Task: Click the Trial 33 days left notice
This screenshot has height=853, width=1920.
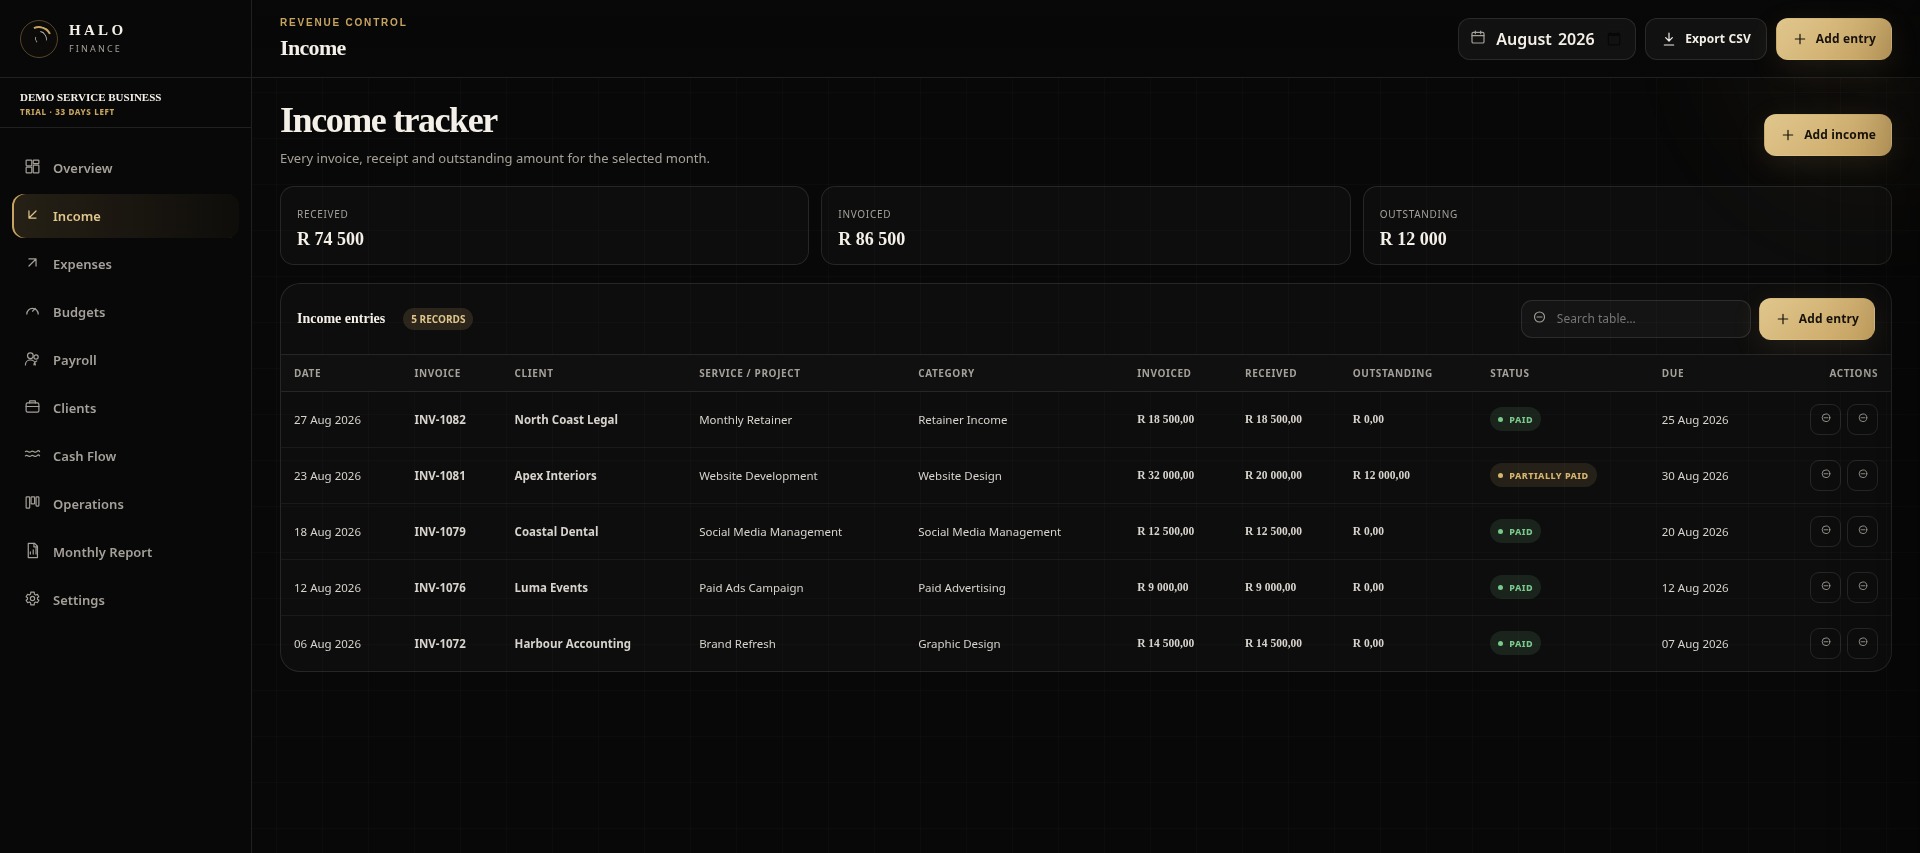Action: click(x=67, y=112)
